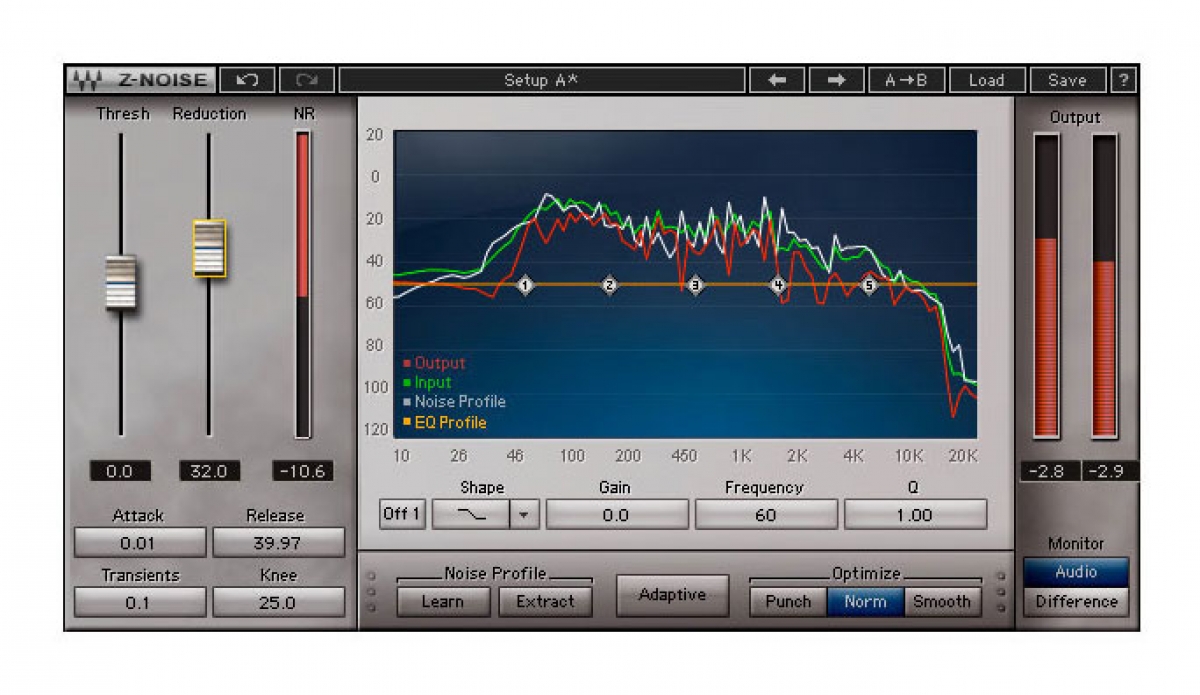Go to previous preset with left arrow
This screenshot has height=695, width=1200.
[777, 80]
